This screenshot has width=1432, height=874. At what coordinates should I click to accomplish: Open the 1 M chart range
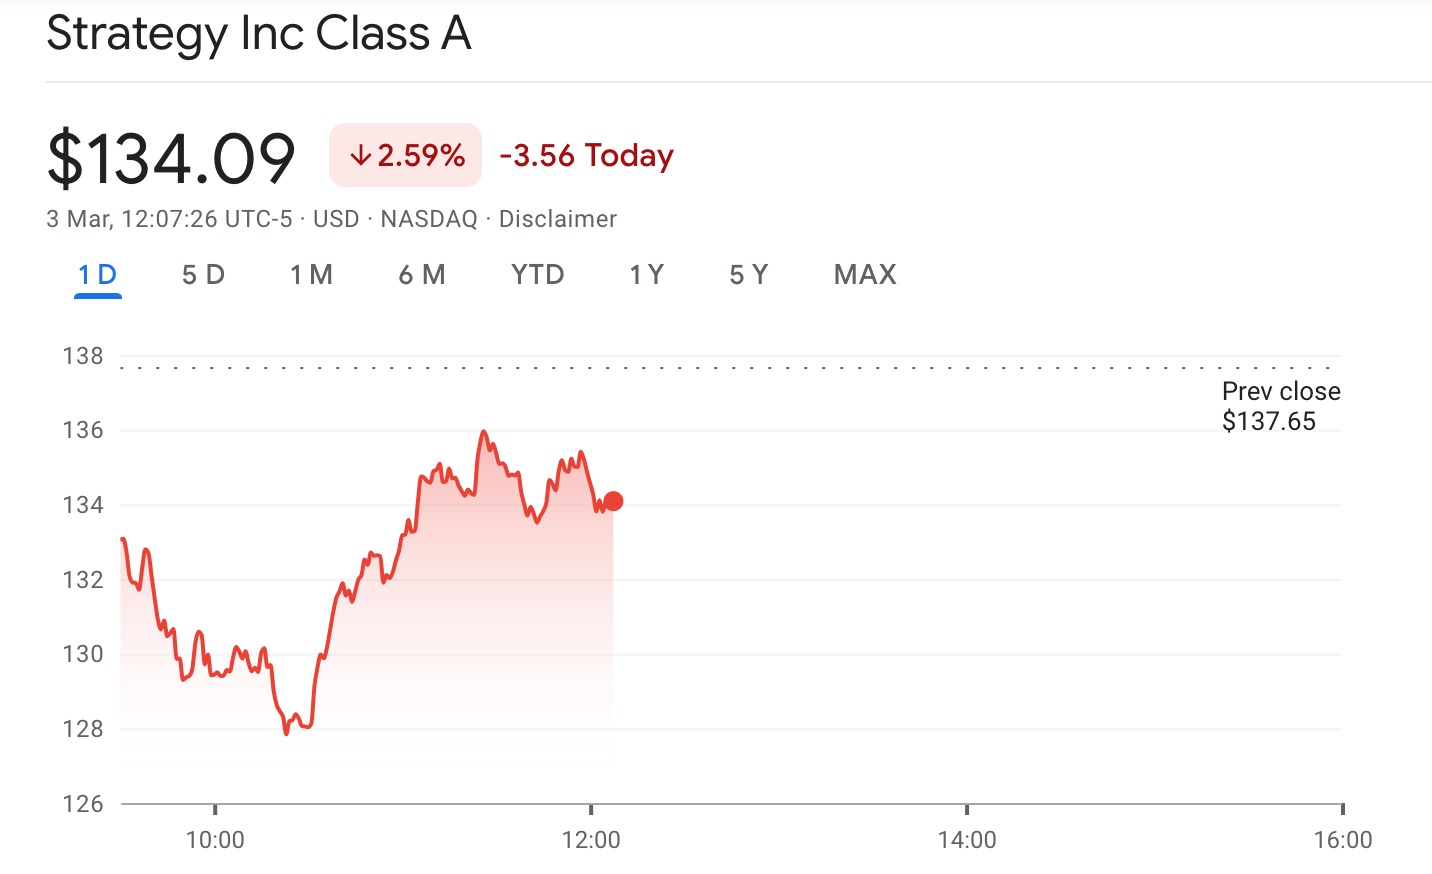coord(311,275)
